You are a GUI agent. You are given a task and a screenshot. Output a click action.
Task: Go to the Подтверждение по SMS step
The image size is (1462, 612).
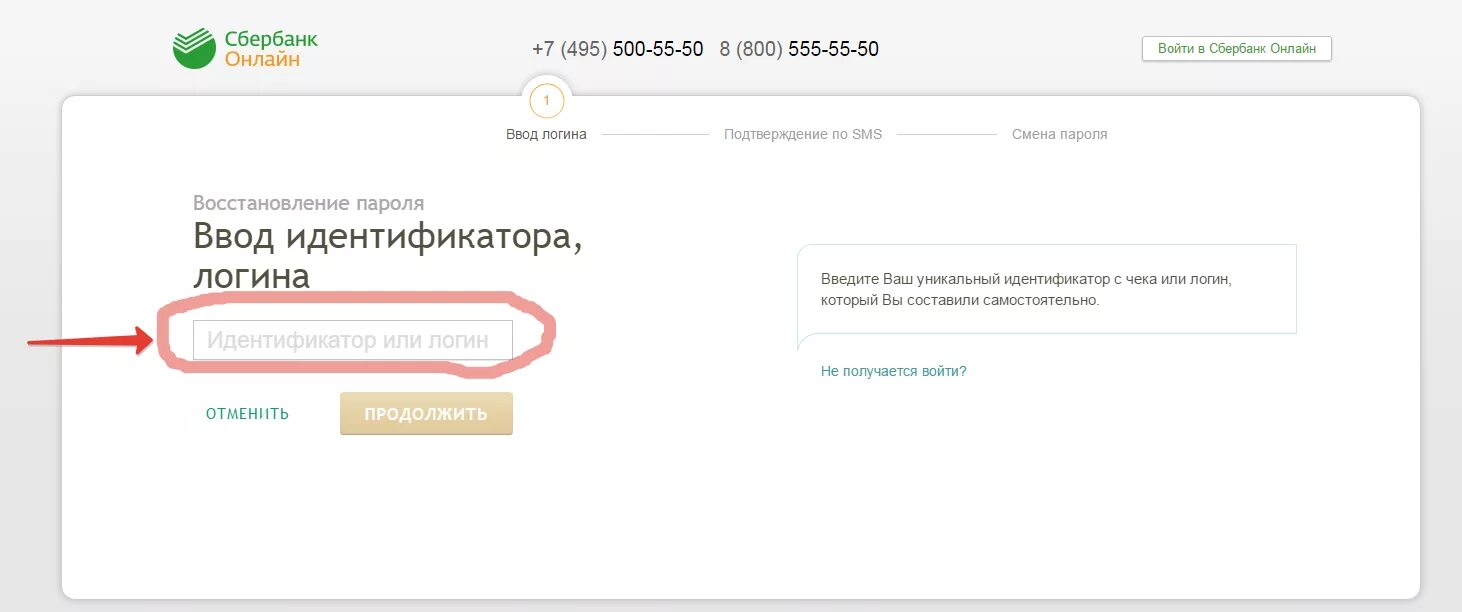[x=803, y=134]
